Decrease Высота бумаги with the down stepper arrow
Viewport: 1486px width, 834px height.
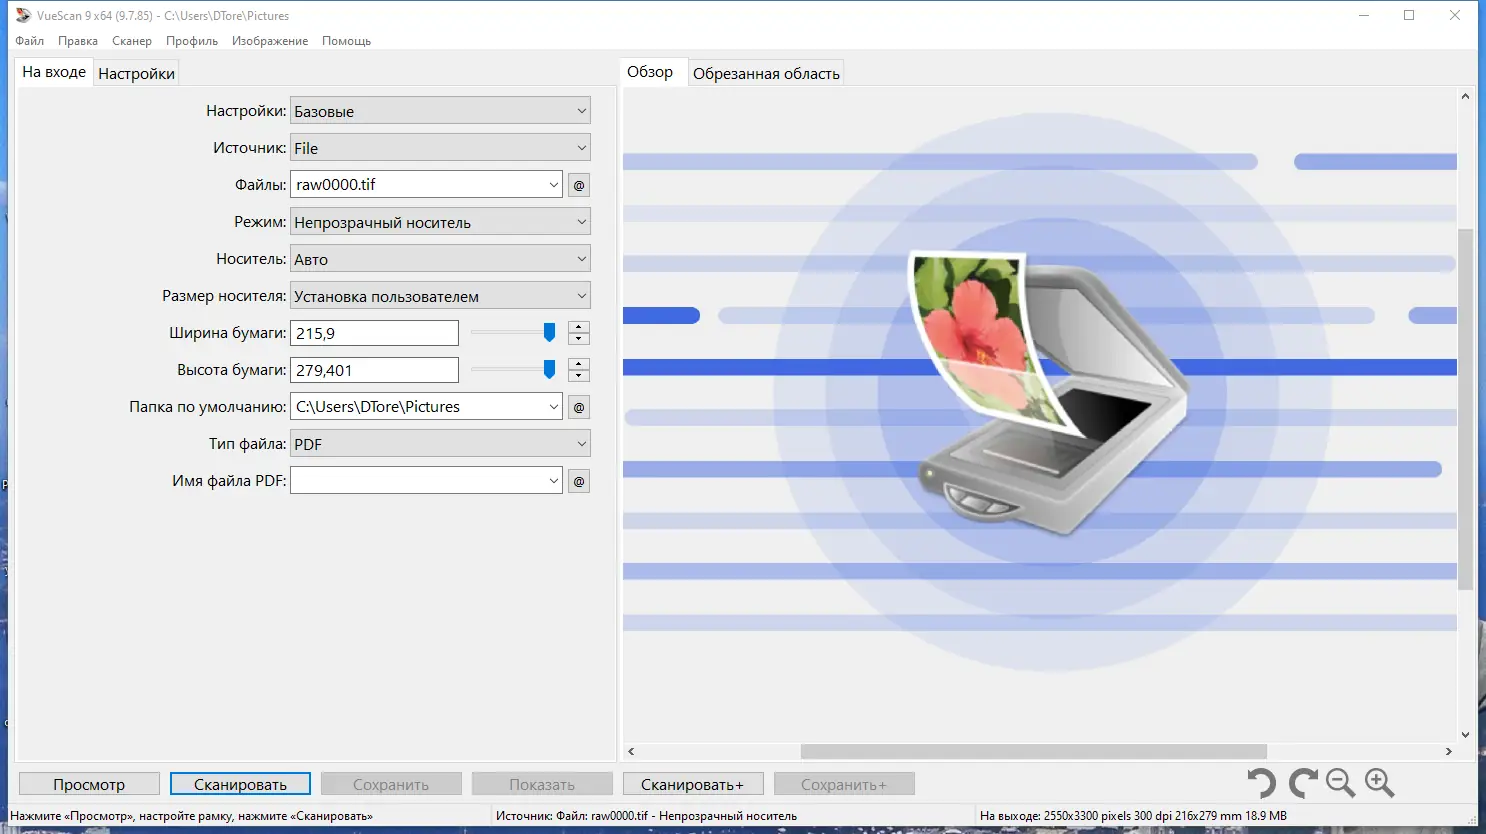tap(578, 376)
